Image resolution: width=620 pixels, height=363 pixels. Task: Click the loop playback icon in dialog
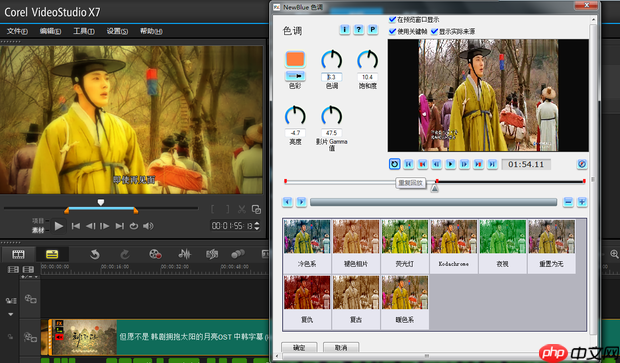pos(394,164)
